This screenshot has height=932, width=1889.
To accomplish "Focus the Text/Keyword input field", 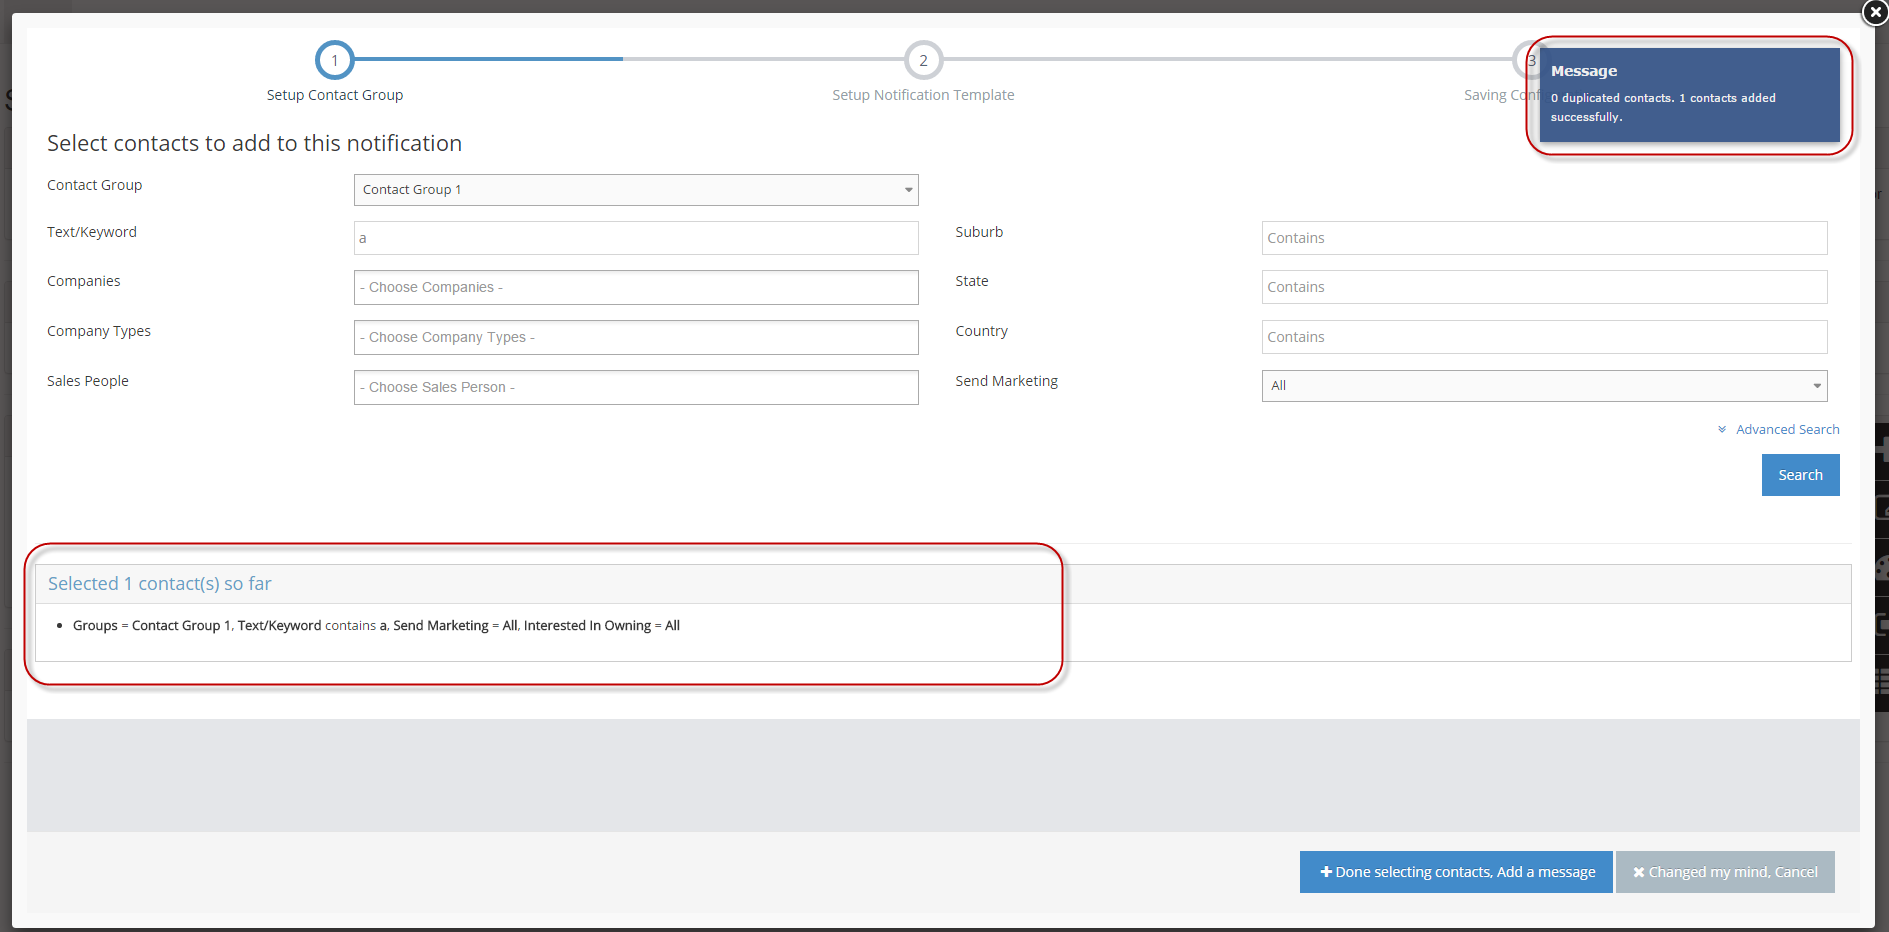I will click(636, 238).
